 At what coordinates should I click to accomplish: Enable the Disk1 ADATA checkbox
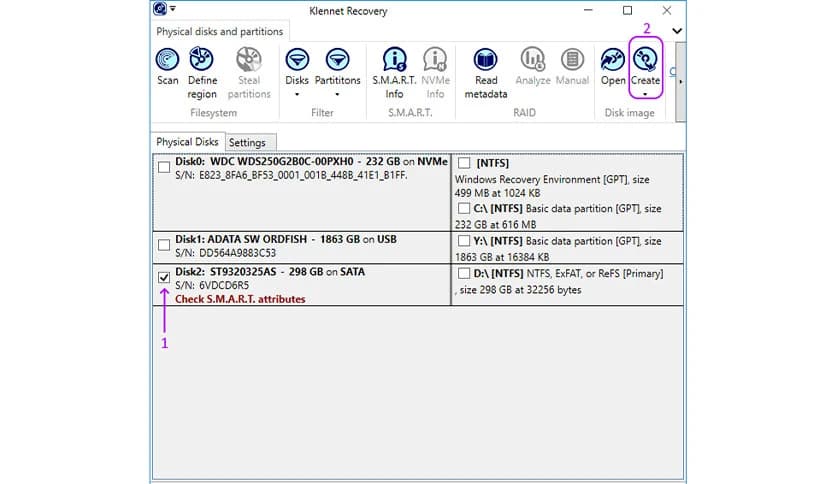164,244
